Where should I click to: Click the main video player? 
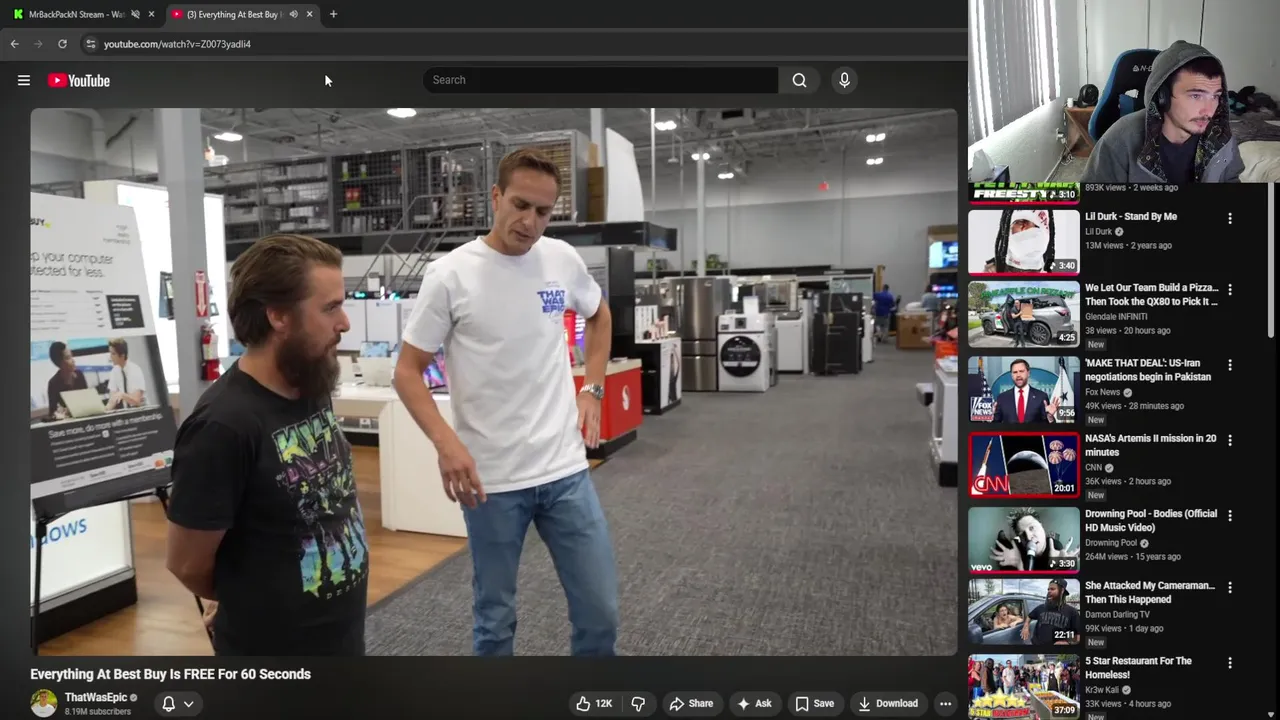point(493,381)
